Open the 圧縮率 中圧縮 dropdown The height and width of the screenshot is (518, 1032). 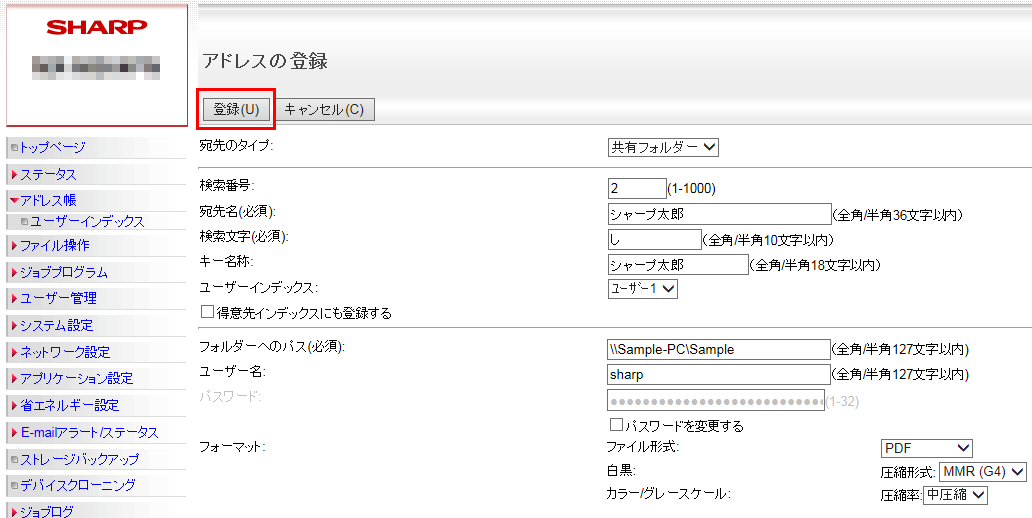click(x=955, y=494)
